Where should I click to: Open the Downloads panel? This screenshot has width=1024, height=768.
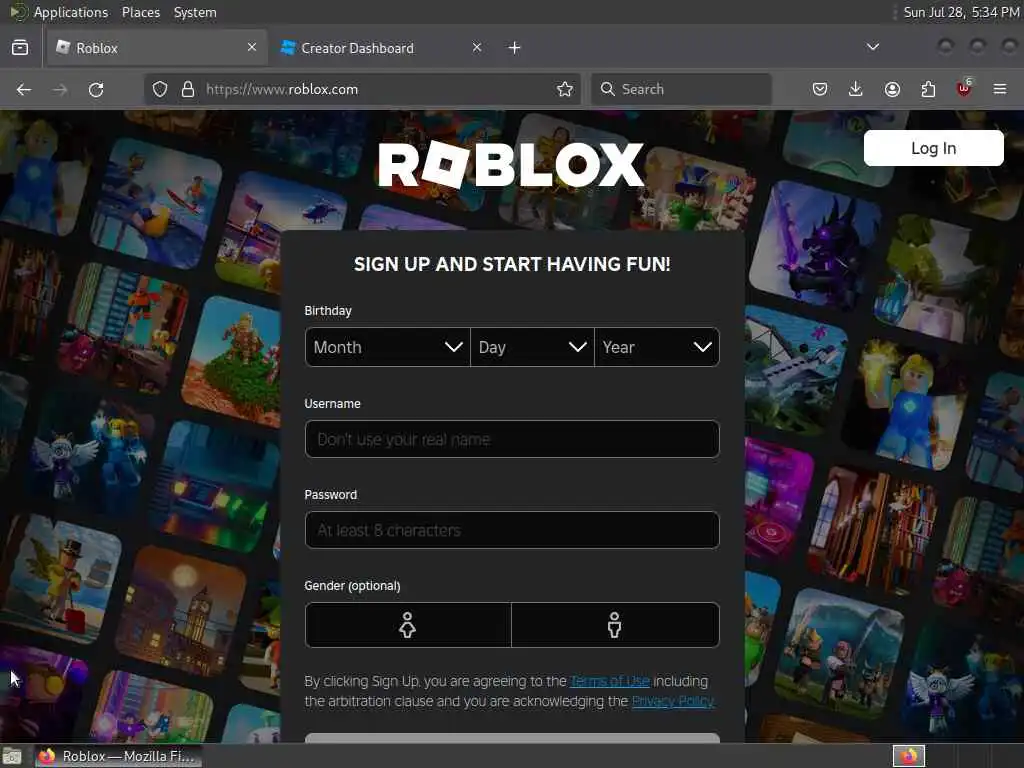[x=856, y=89]
